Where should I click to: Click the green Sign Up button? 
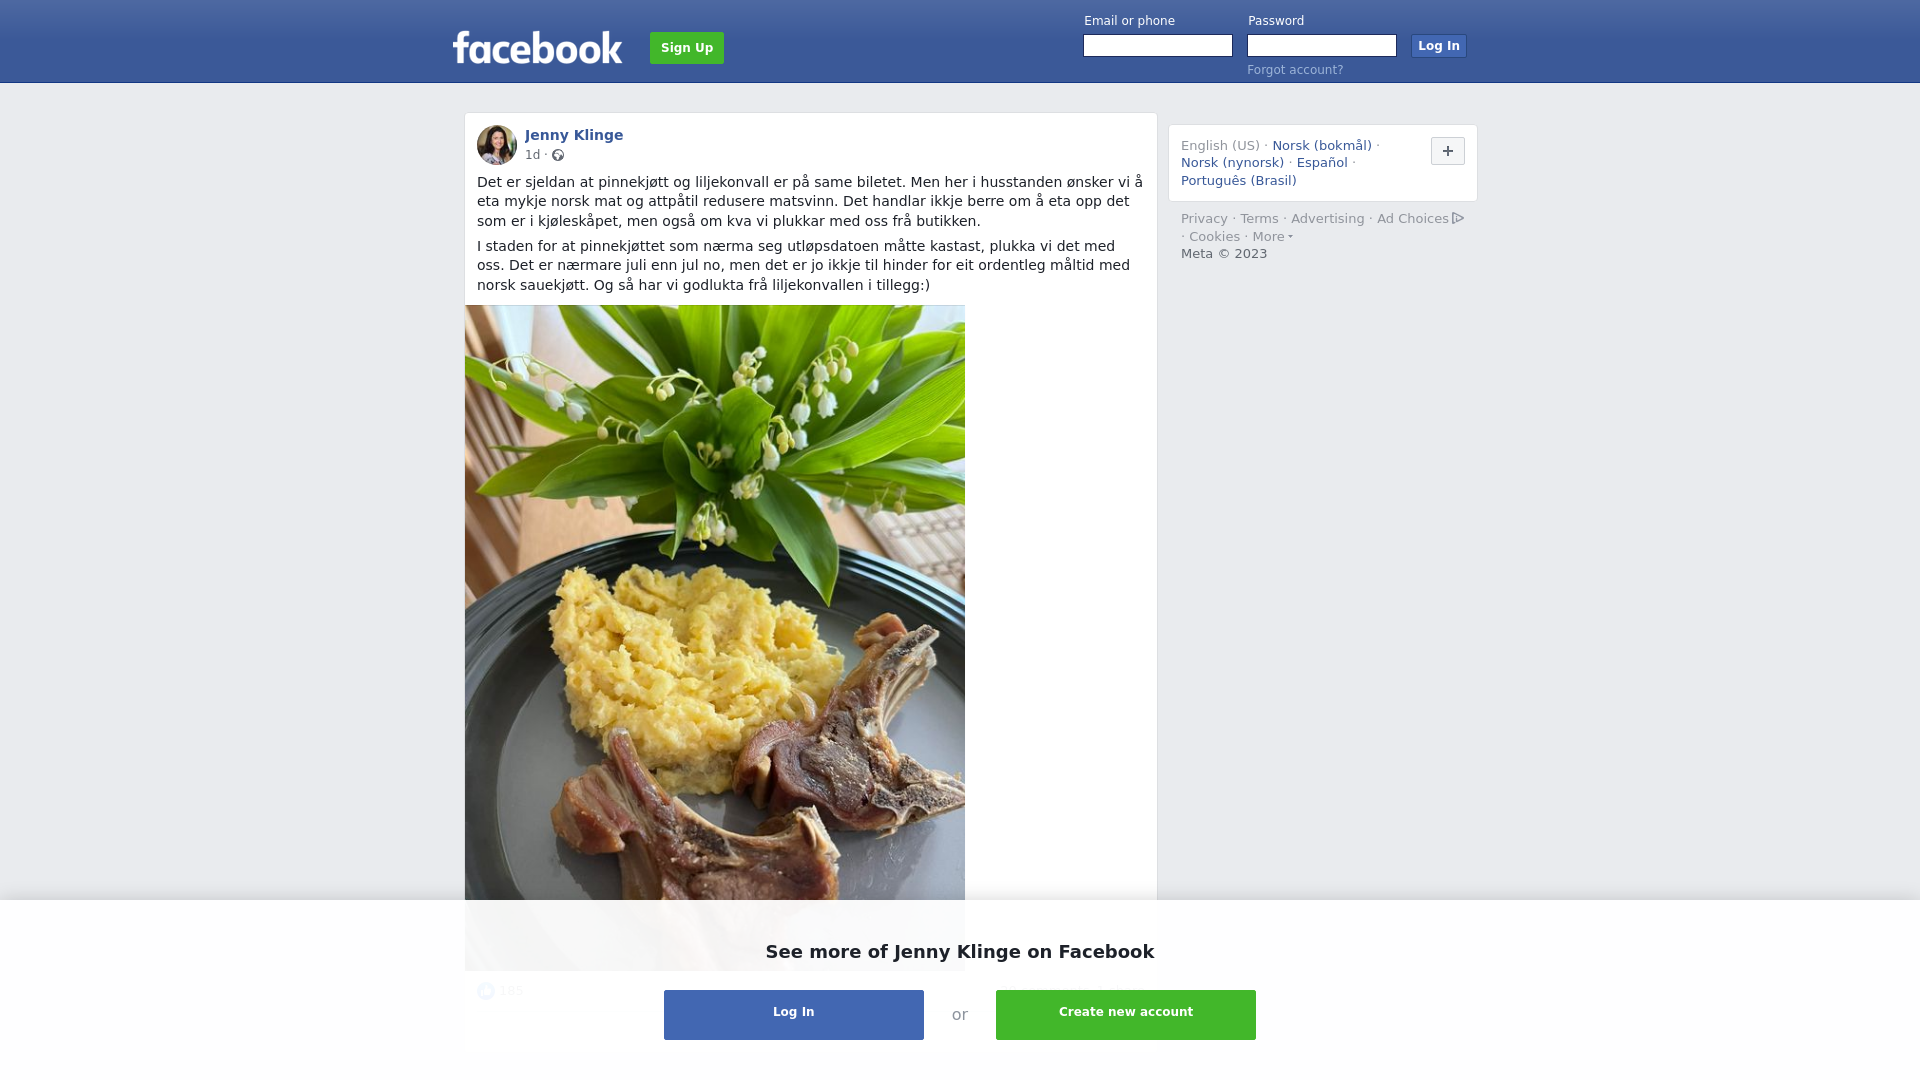[687, 48]
